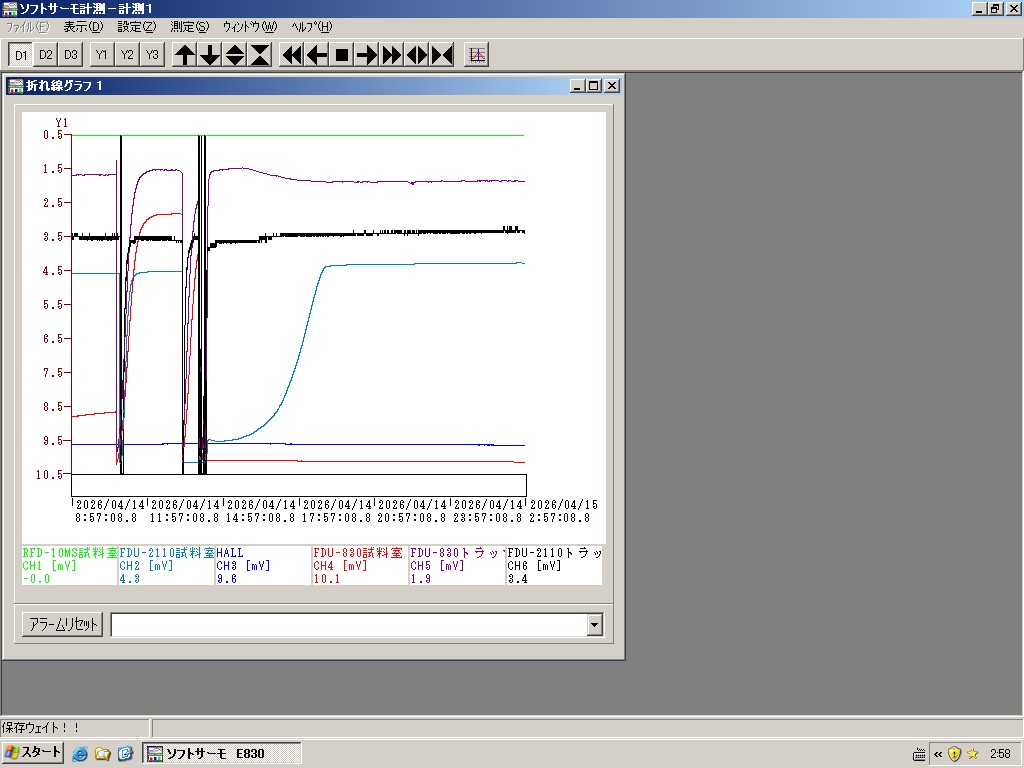Open the 測定(S) menu
1024x768 pixels.
pyautogui.click(x=189, y=27)
